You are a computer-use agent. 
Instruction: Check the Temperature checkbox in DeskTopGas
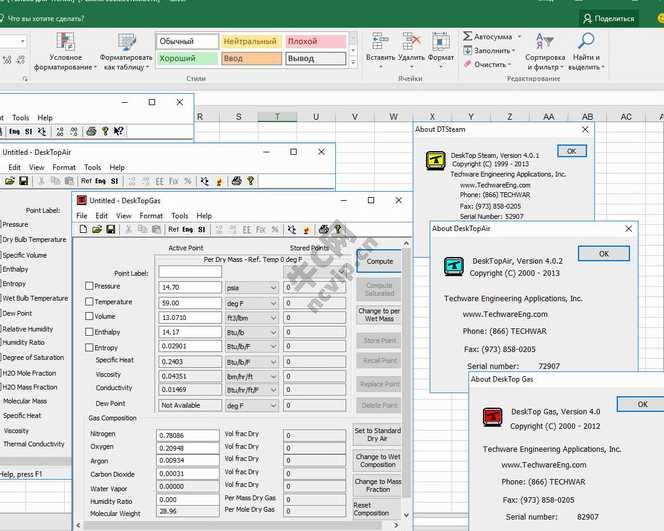89,301
